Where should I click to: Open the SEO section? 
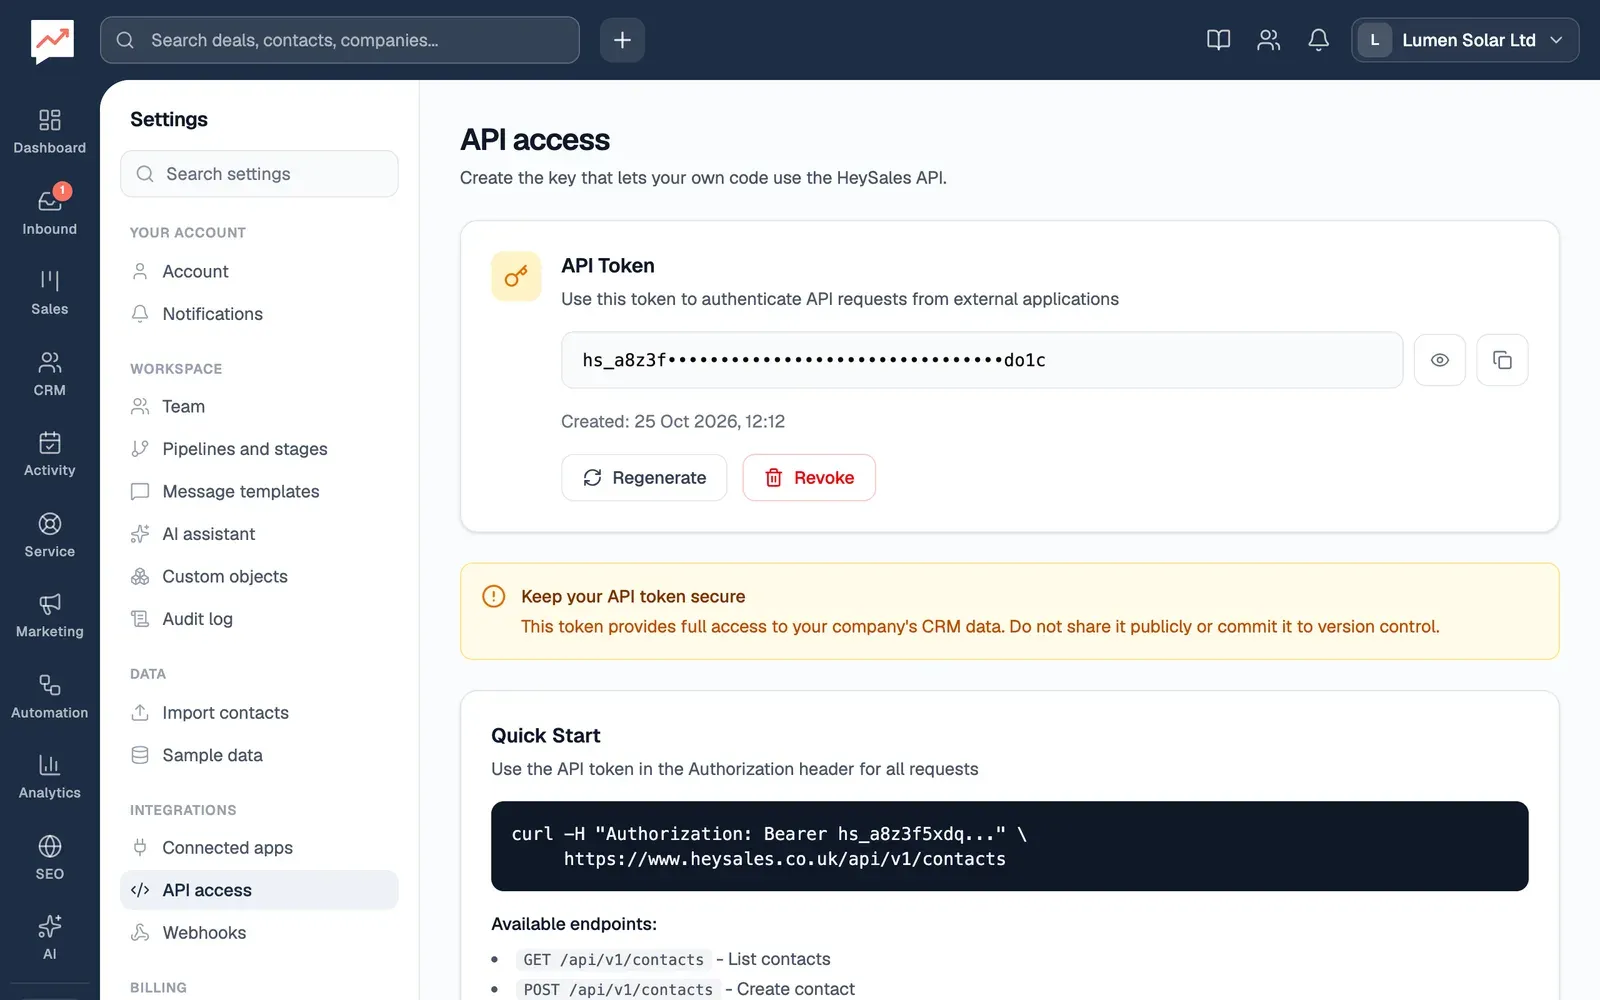point(49,858)
